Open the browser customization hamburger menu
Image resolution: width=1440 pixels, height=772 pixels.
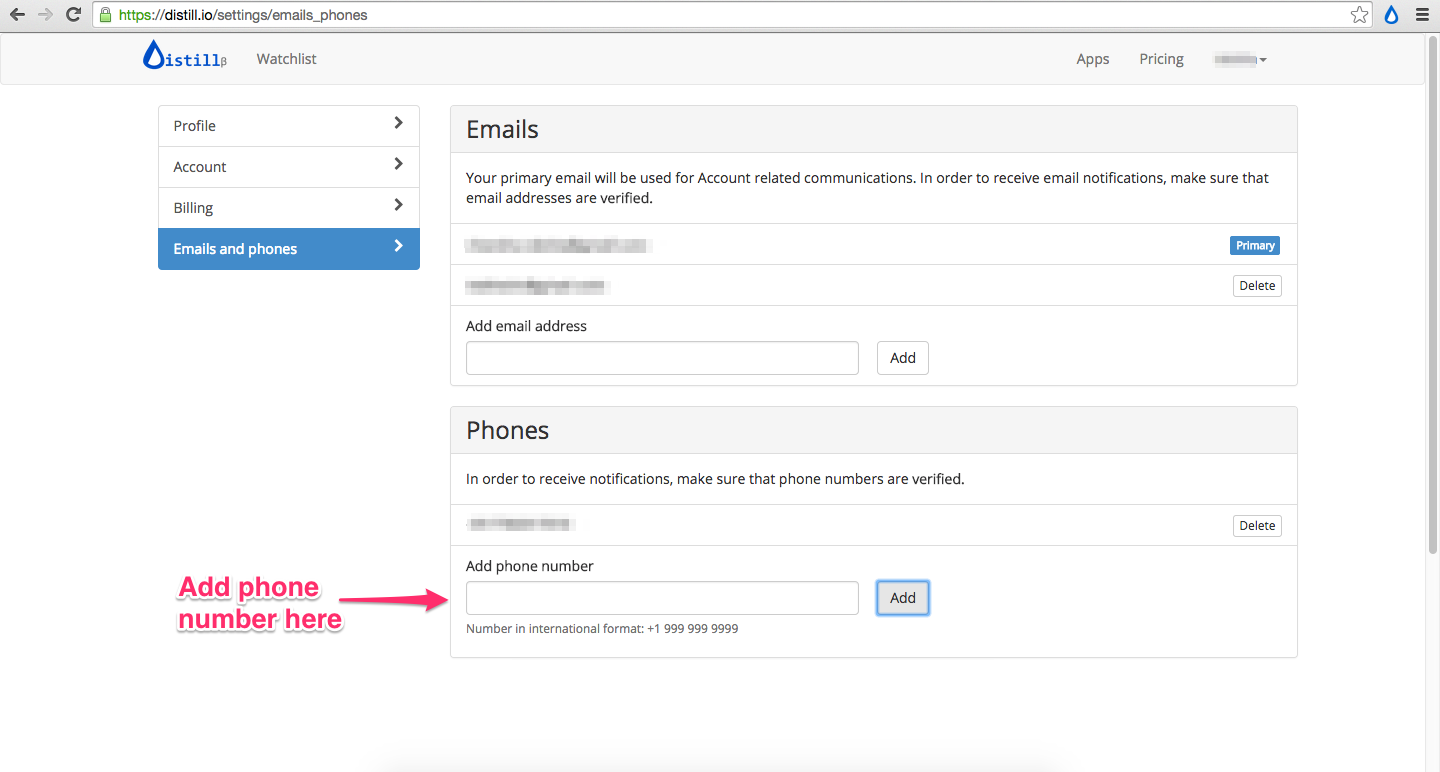click(x=1422, y=14)
